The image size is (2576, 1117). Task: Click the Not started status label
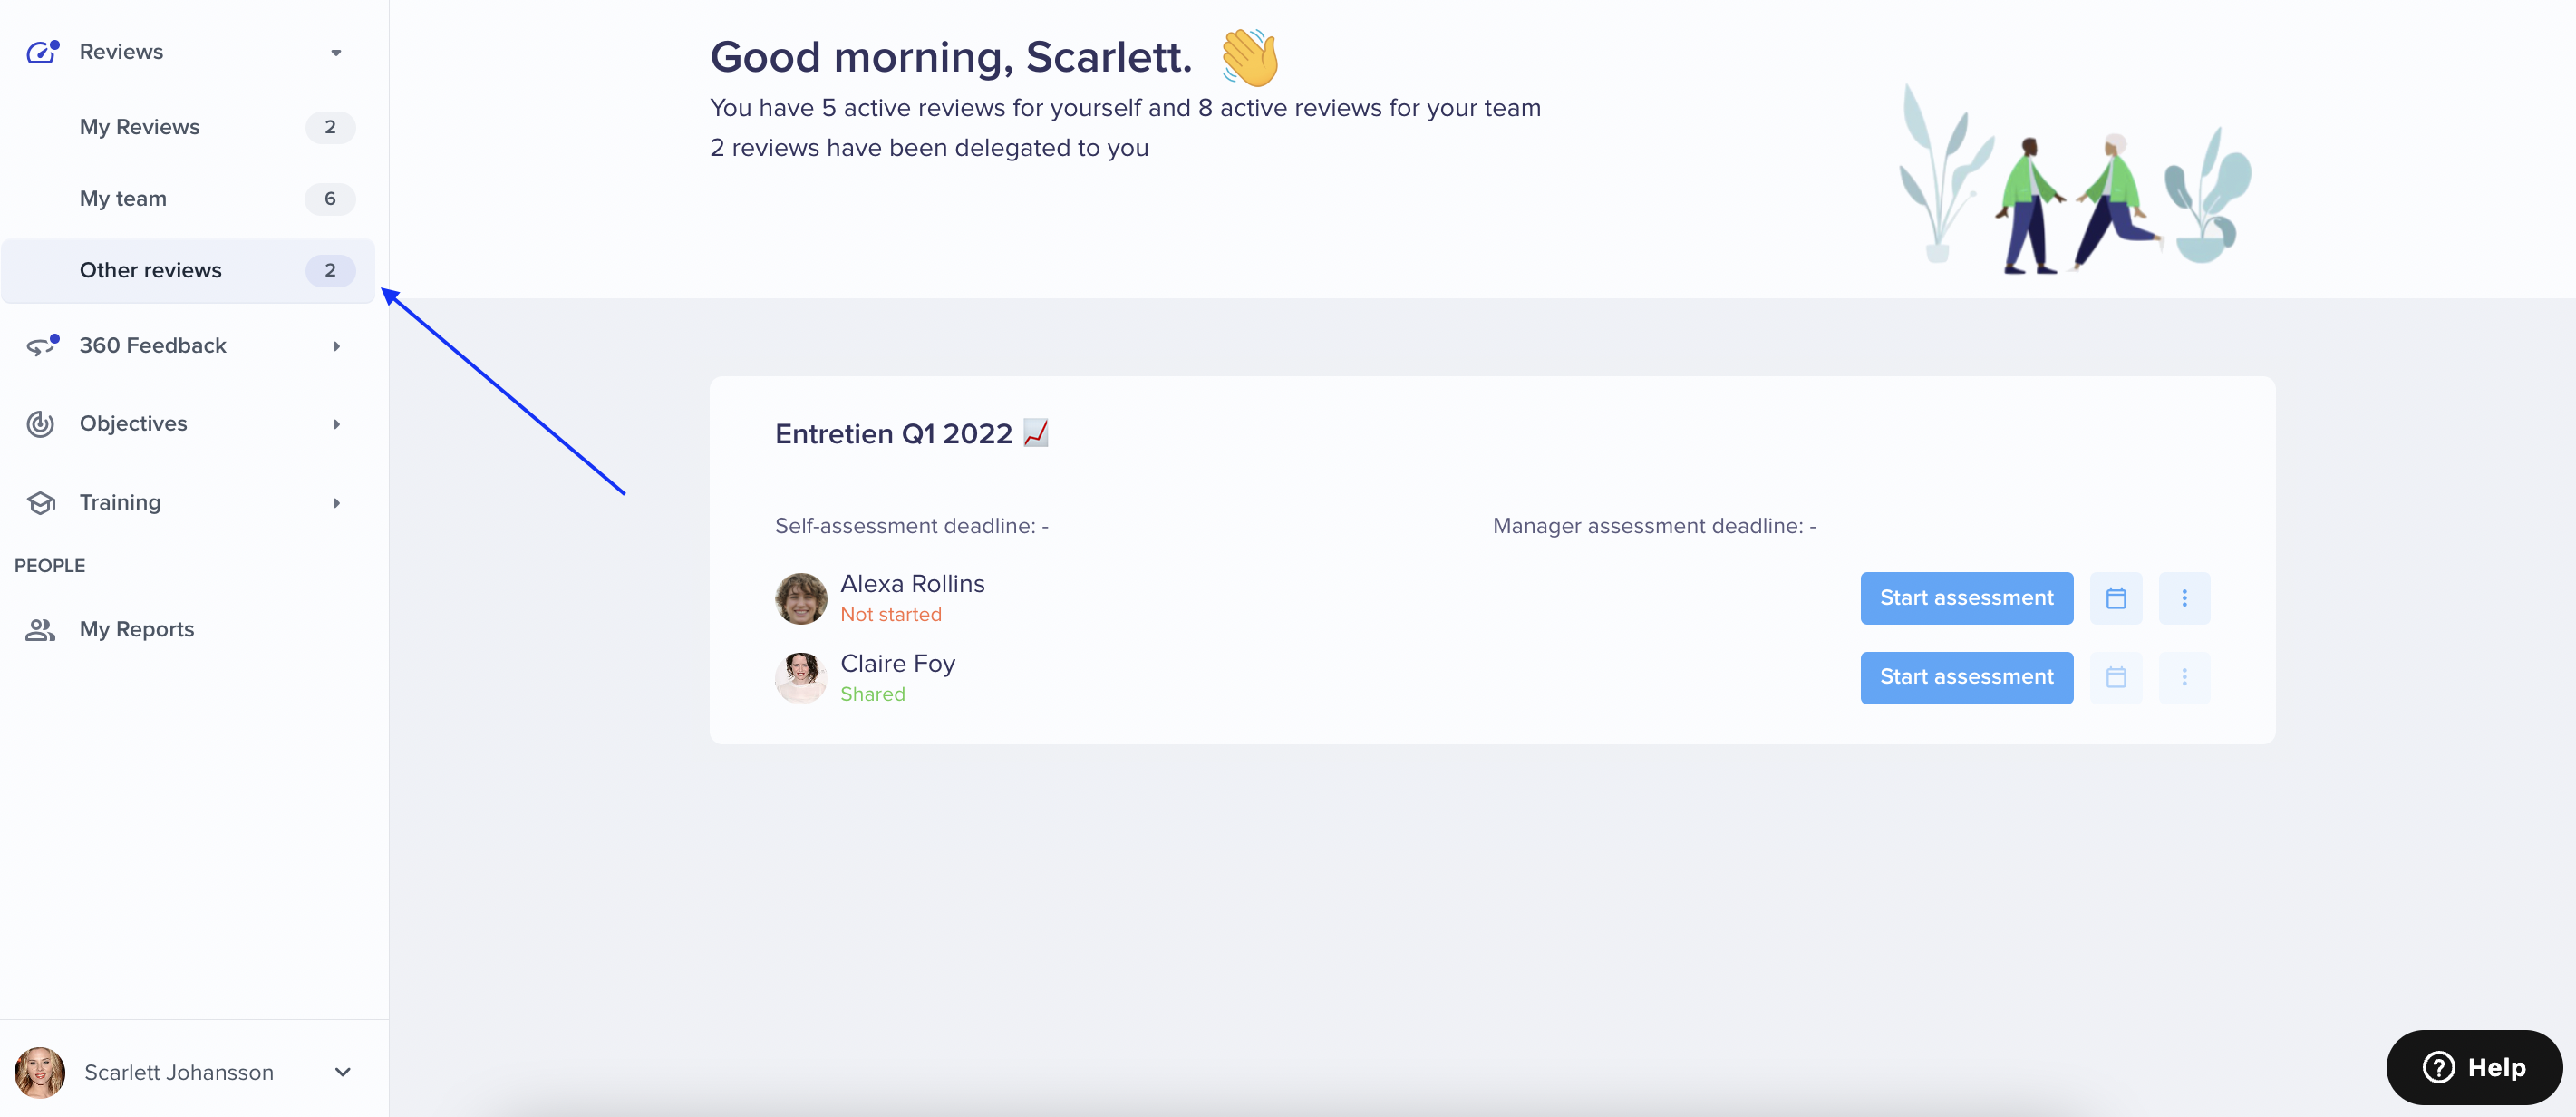click(x=890, y=614)
